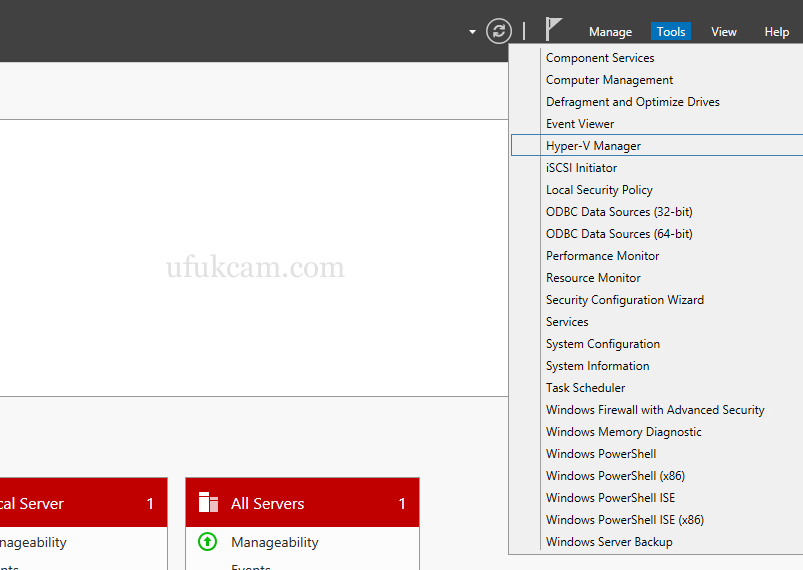Click the Local Server count 1
Image resolution: width=803 pixels, height=570 pixels.
tap(150, 503)
